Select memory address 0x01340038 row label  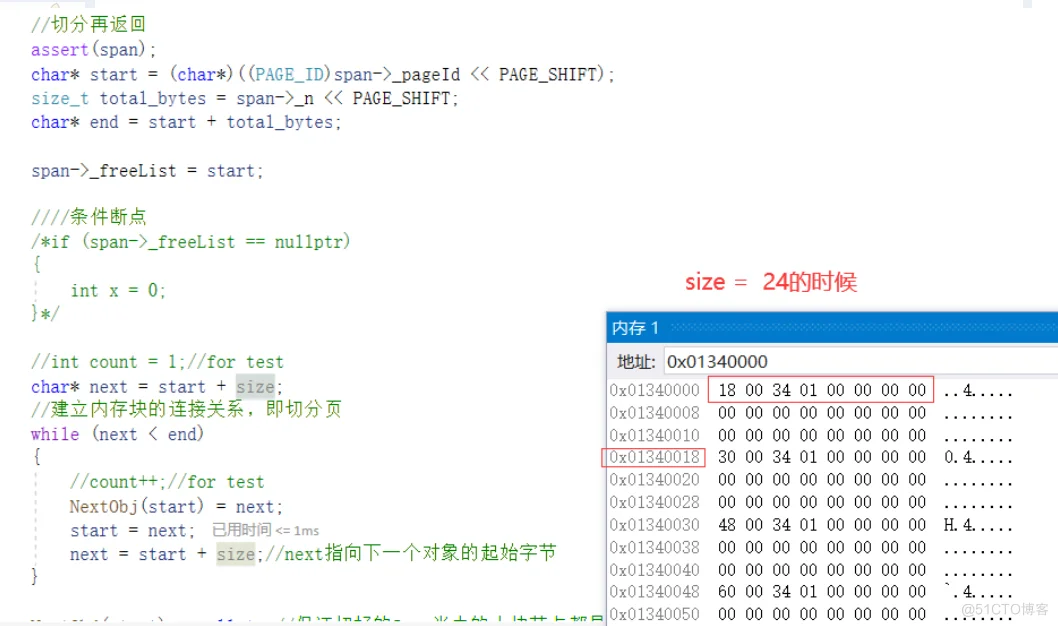[x=654, y=548]
